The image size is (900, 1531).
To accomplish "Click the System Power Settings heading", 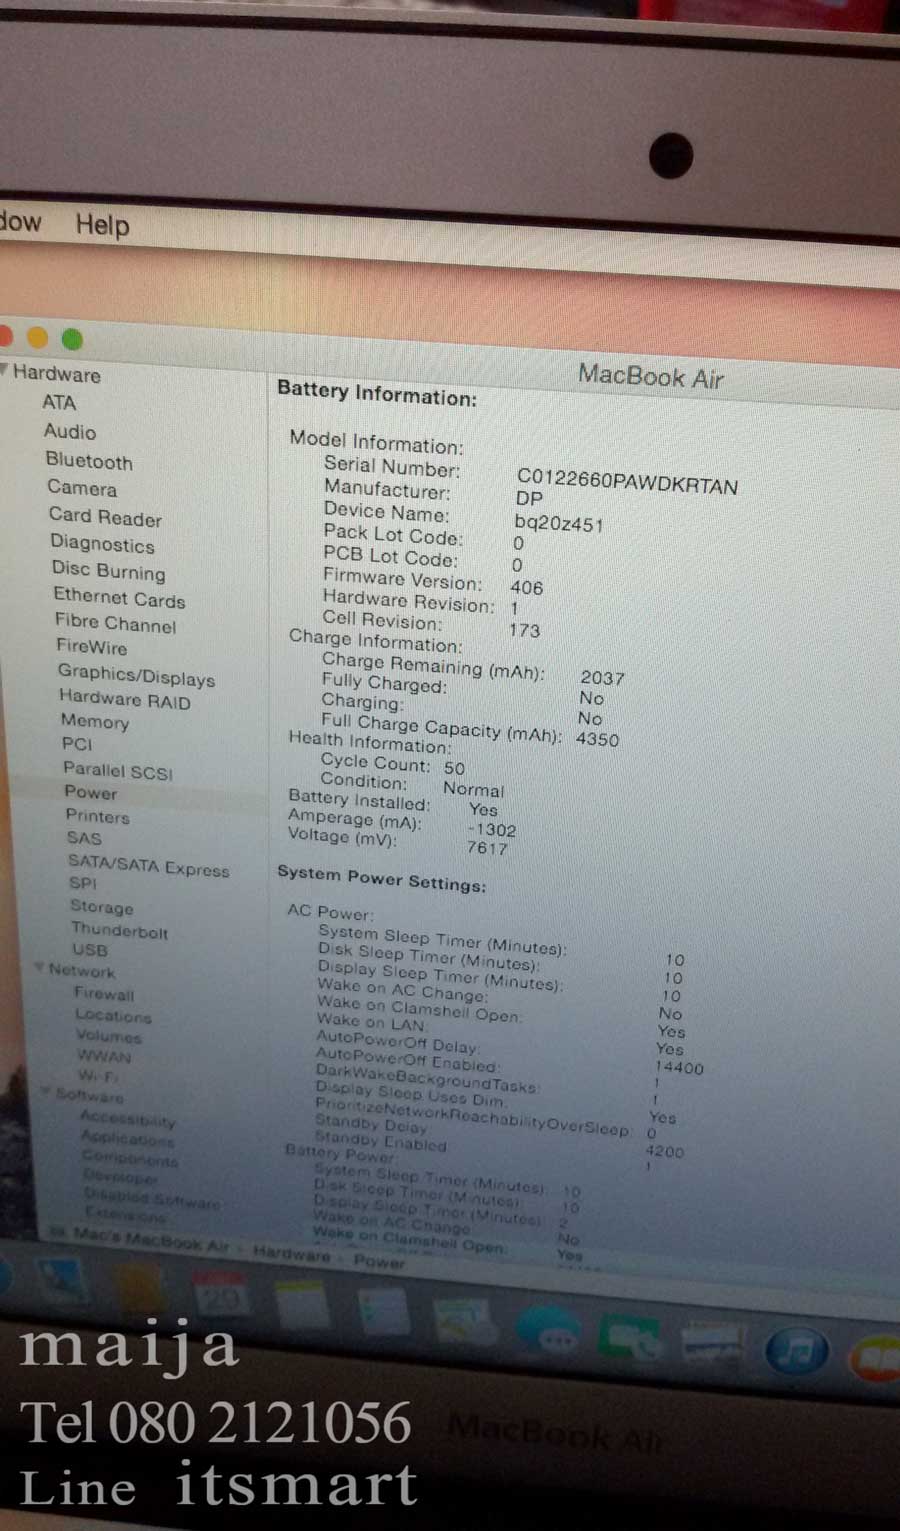I will [x=381, y=878].
